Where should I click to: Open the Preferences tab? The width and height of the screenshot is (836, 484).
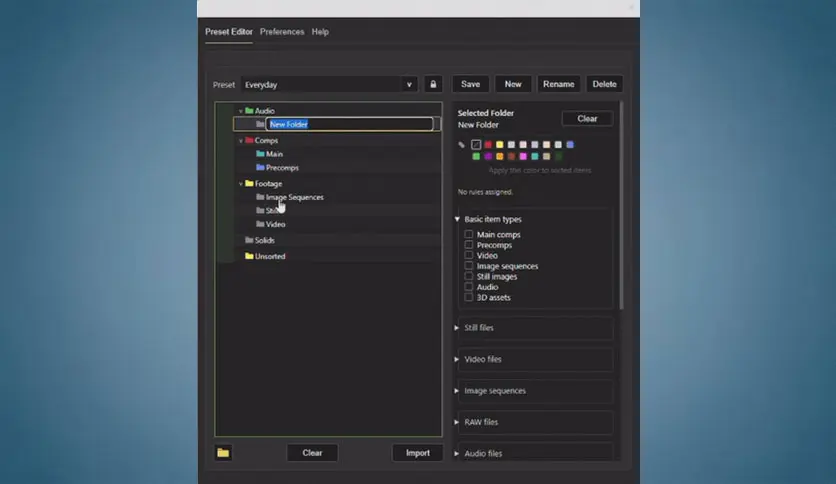point(282,32)
